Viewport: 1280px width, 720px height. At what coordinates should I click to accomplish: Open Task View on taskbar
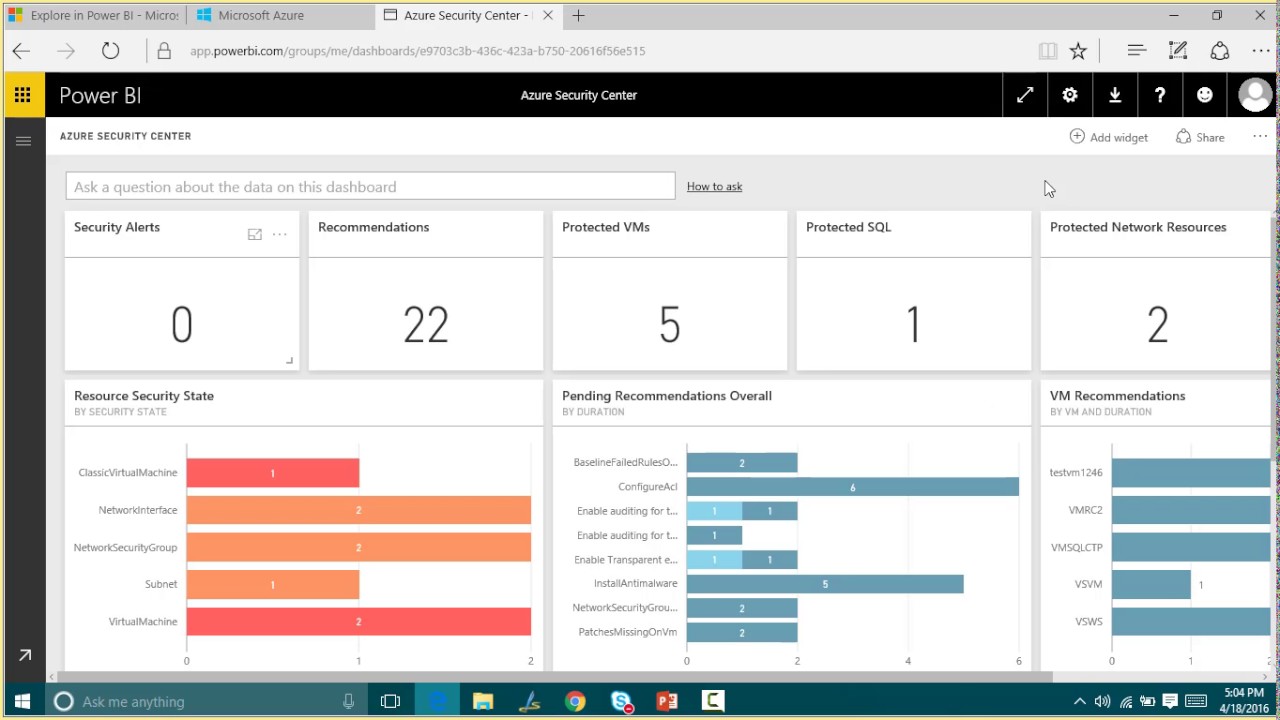pyautogui.click(x=391, y=701)
